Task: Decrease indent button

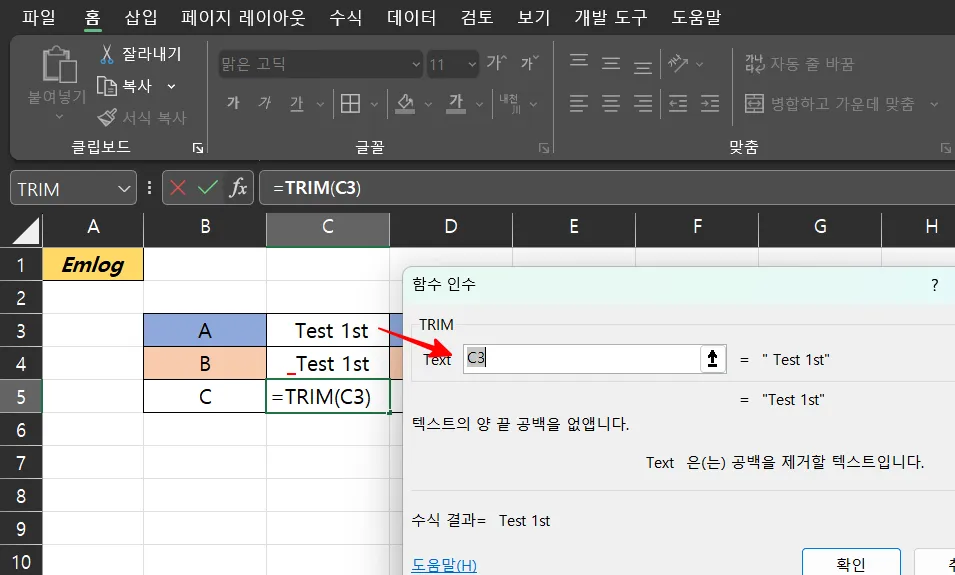Action: pos(678,104)
